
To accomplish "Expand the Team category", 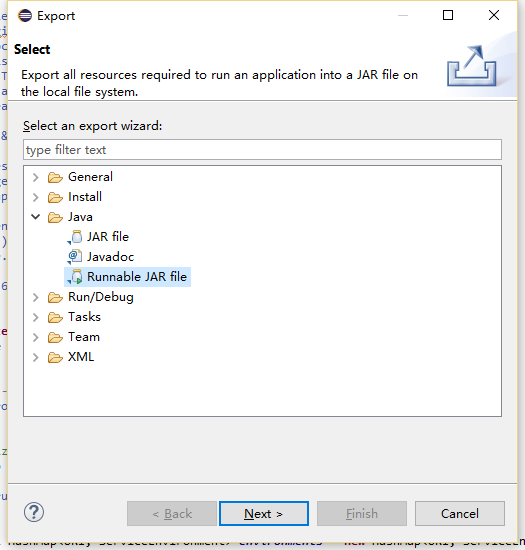I will [x=35, y=337].
